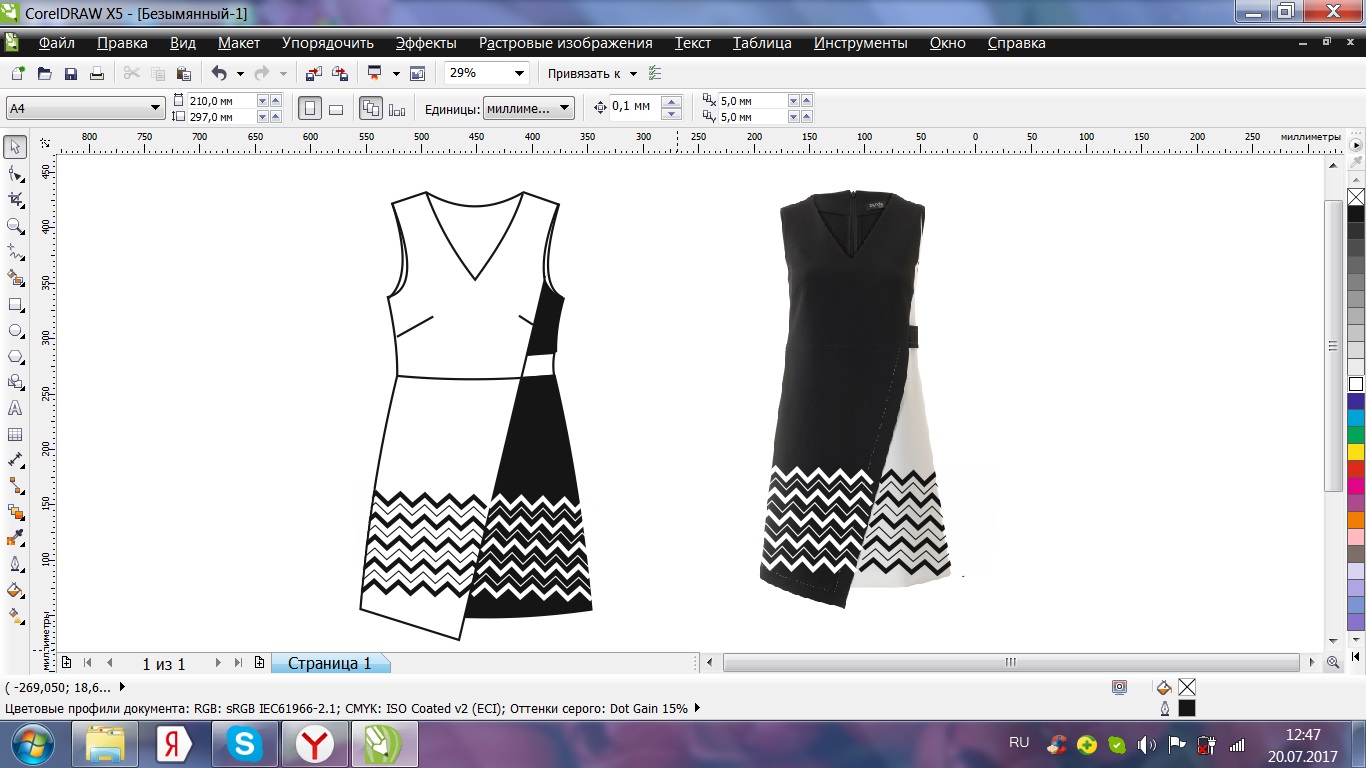Toggle portrait page orientation
The height and width of the screenshot is (768, 1366).
(311, 109)
